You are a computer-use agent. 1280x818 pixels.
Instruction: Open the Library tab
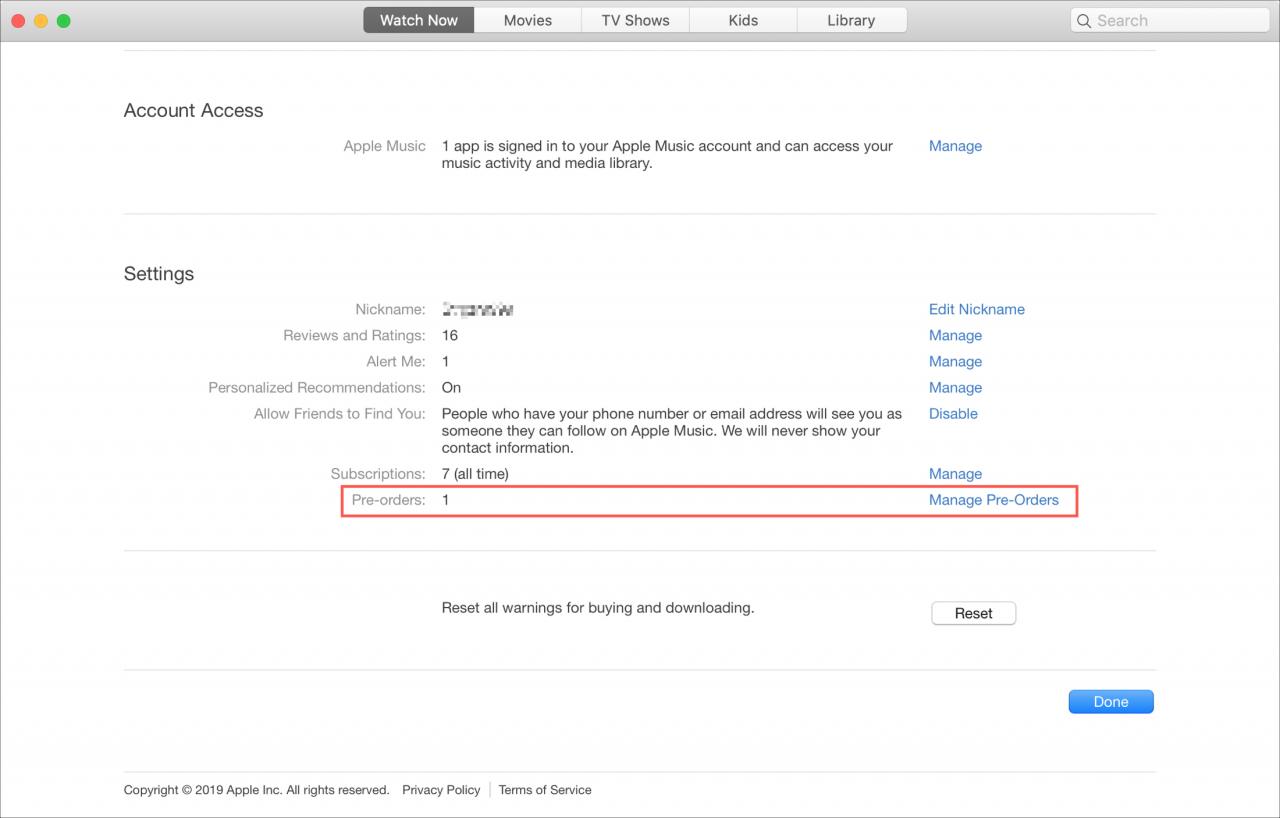click(851, 20)
